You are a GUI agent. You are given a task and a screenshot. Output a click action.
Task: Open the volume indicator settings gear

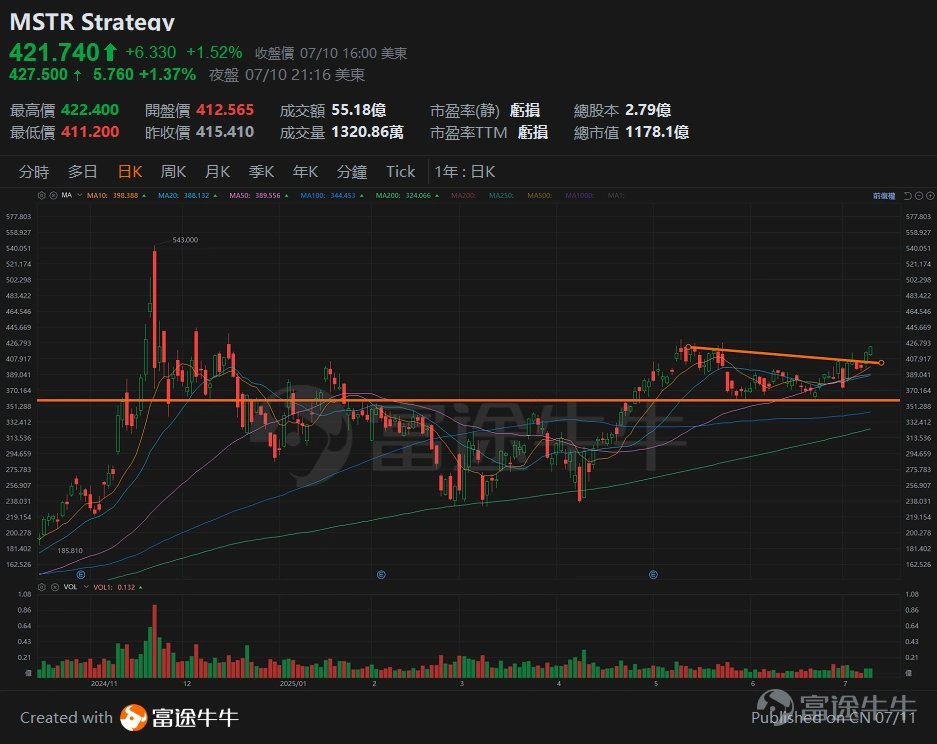[x=42, y=585]
